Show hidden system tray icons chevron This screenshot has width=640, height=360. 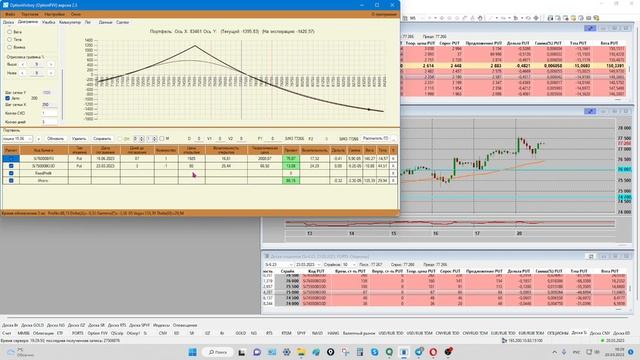point(554,352)
